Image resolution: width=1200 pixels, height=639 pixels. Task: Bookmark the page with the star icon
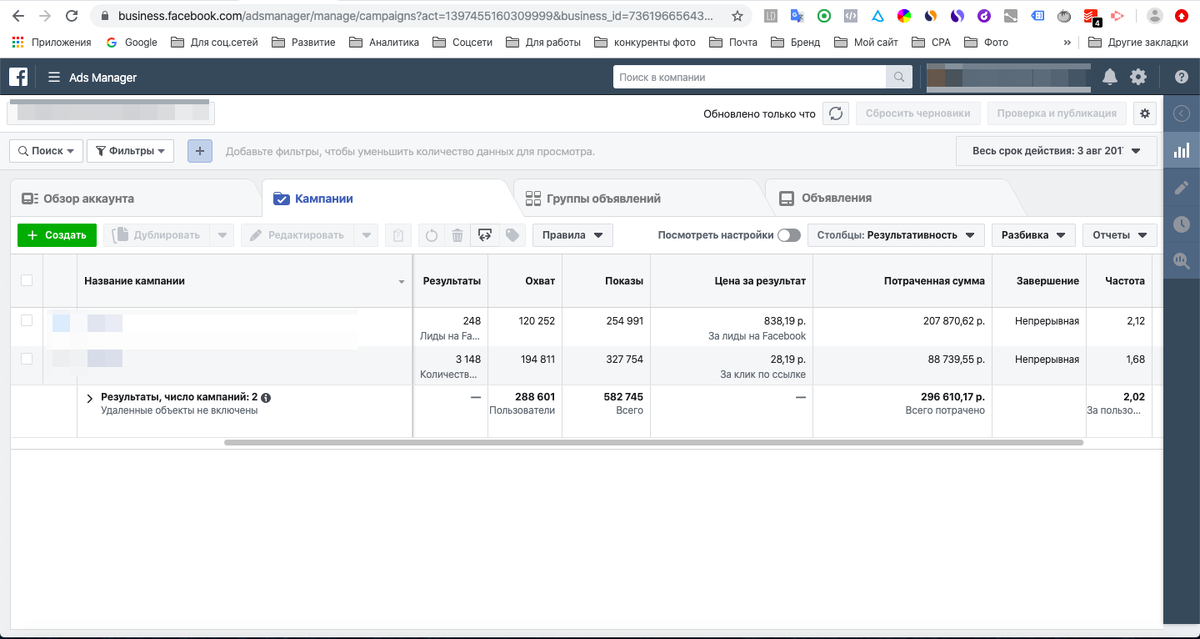pos(737,16)
